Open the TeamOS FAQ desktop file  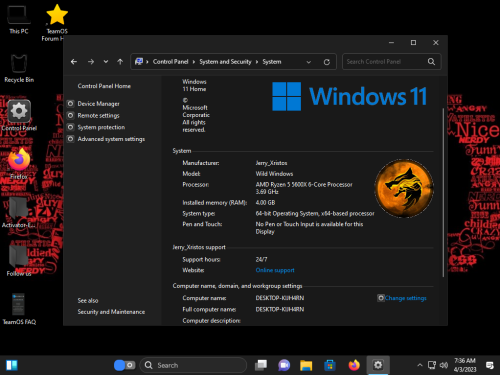[x=19, y=309]
